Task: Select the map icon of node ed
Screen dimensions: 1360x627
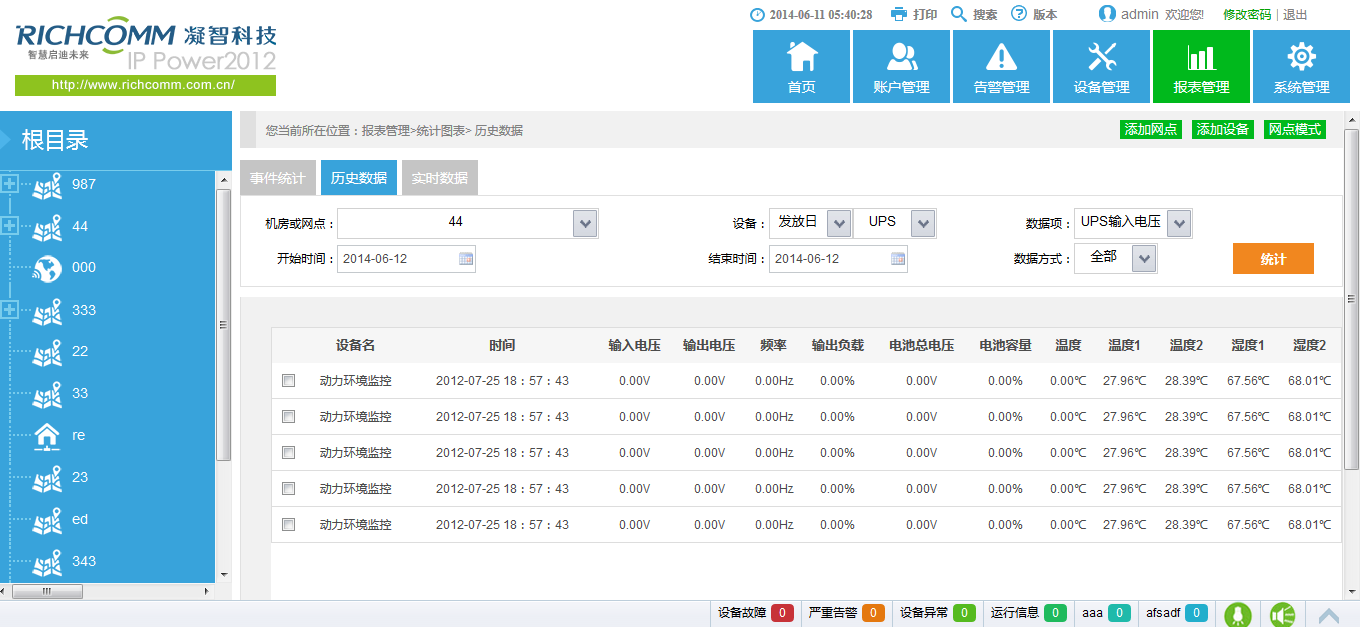Action: coord(47,521)
